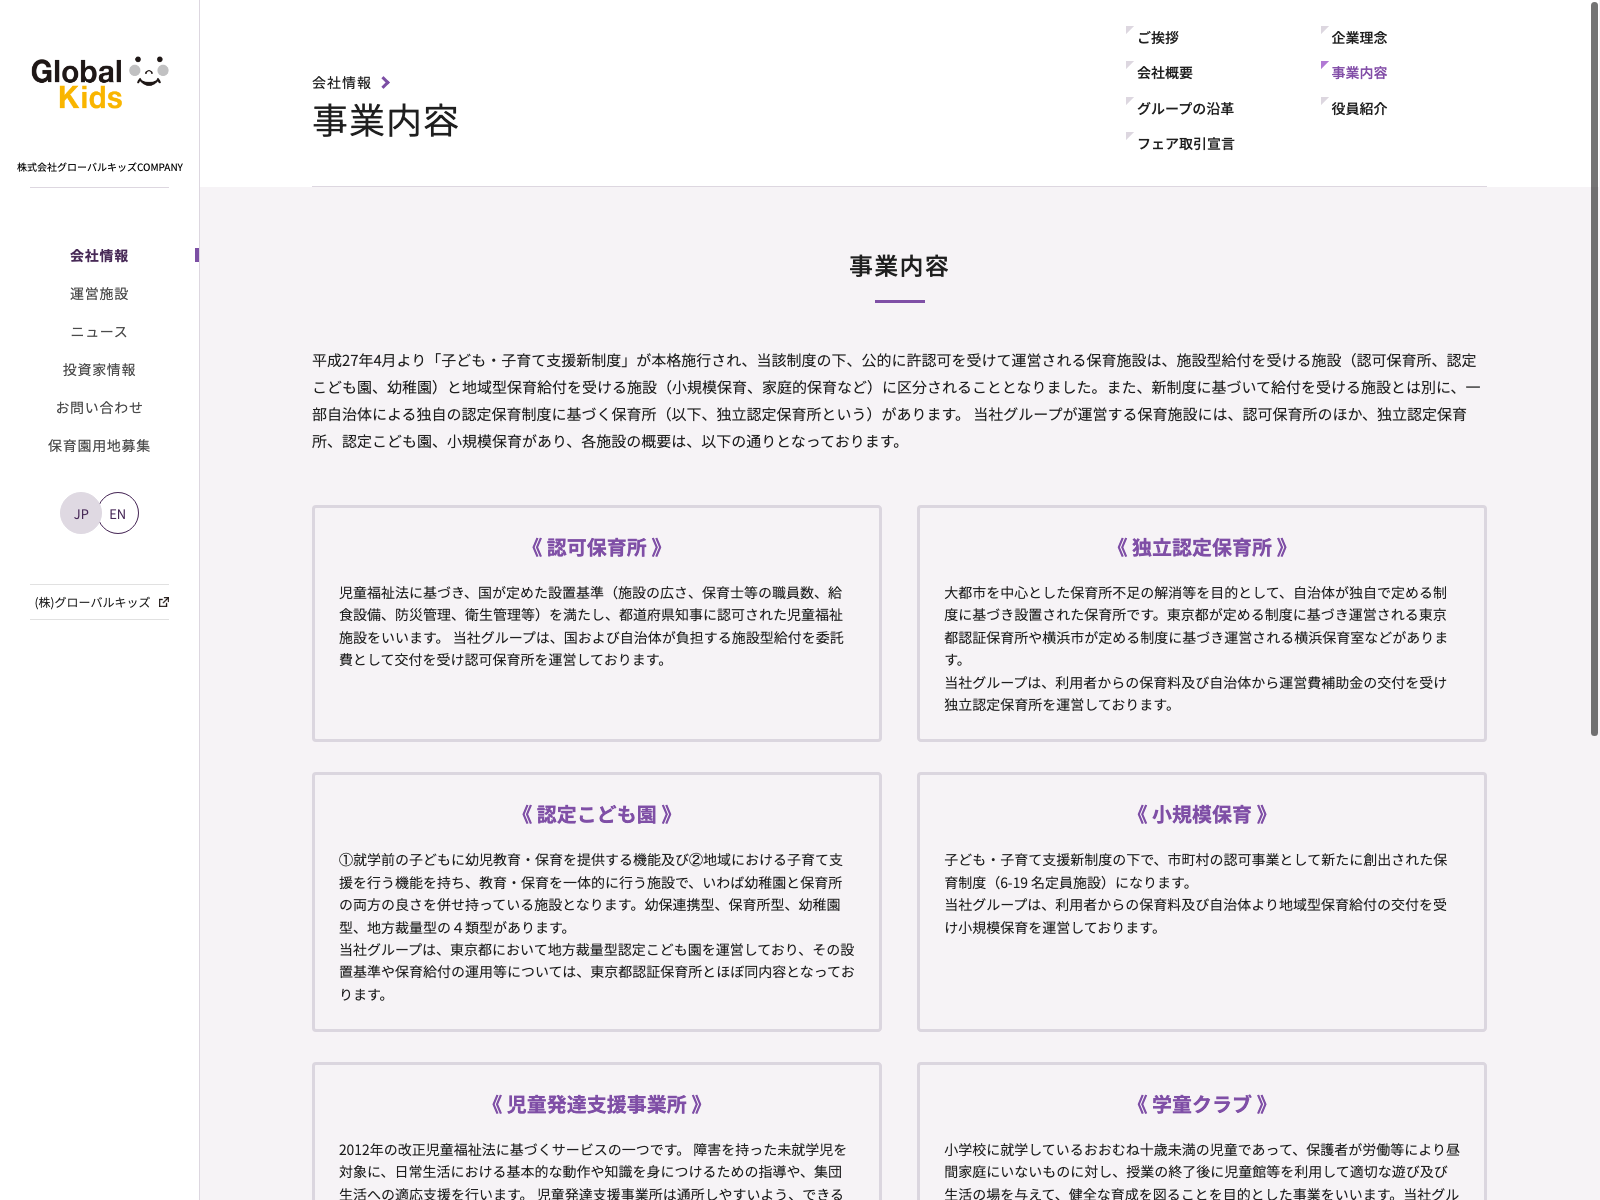
Task: Switch language to EN
Action: pos(118,514)
